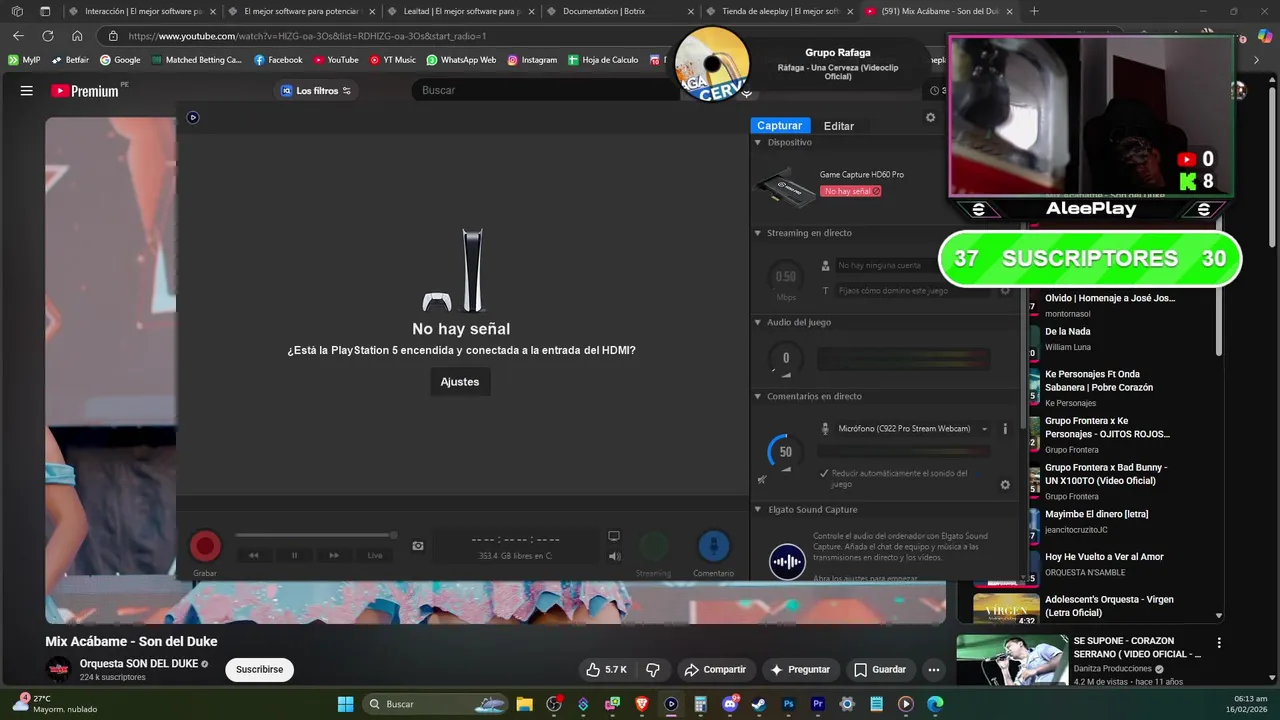Save video with Guardar button

(880, 669)
